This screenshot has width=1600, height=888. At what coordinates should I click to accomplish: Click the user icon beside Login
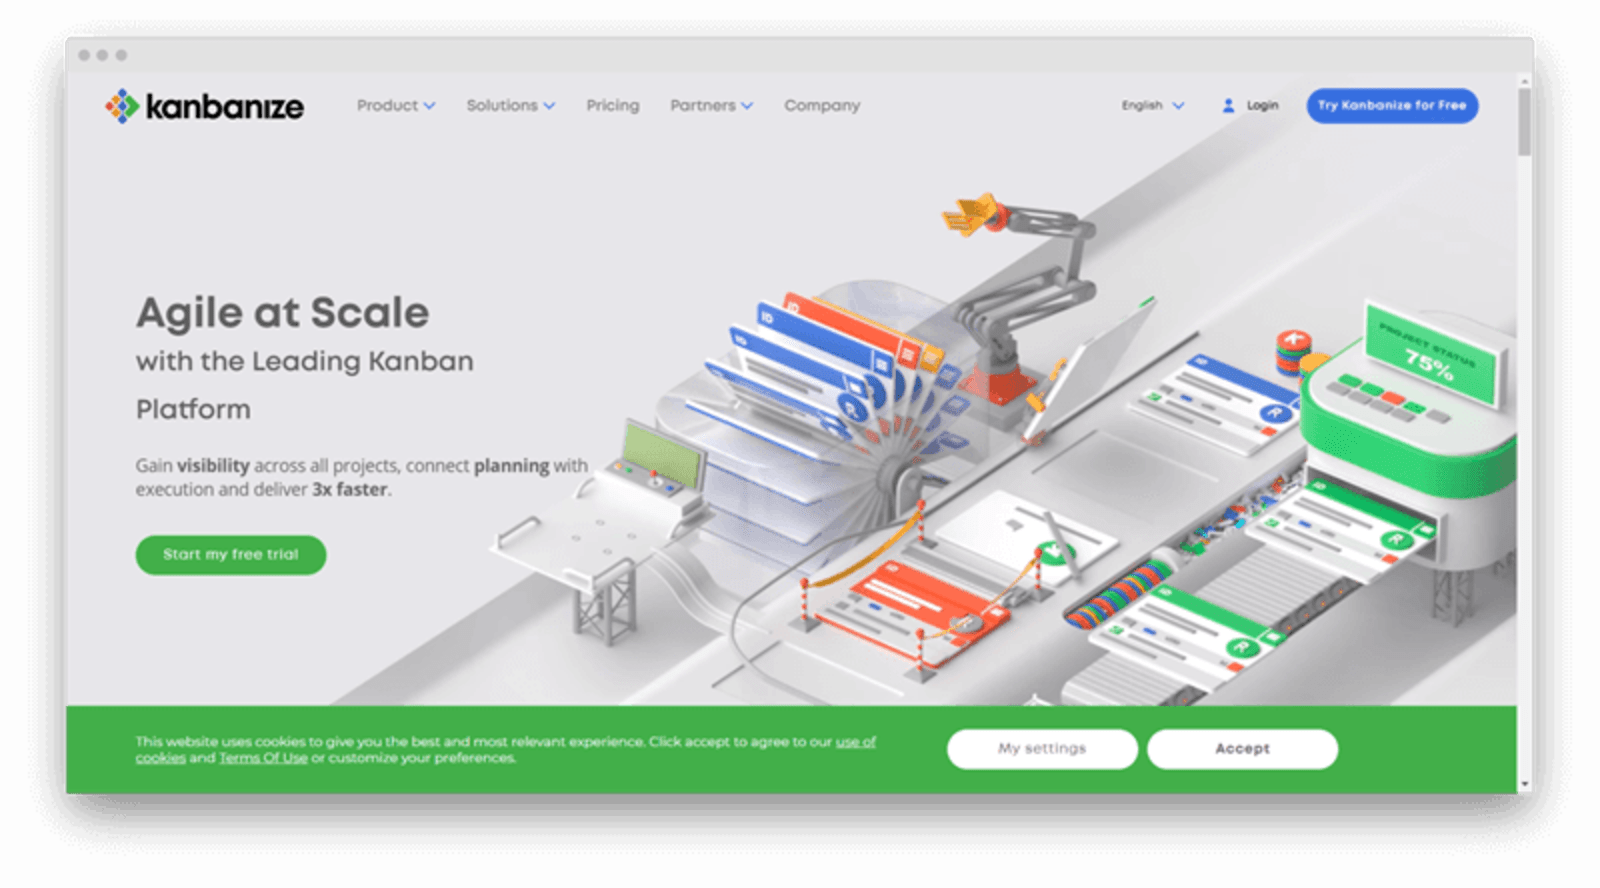[1228, 105]
